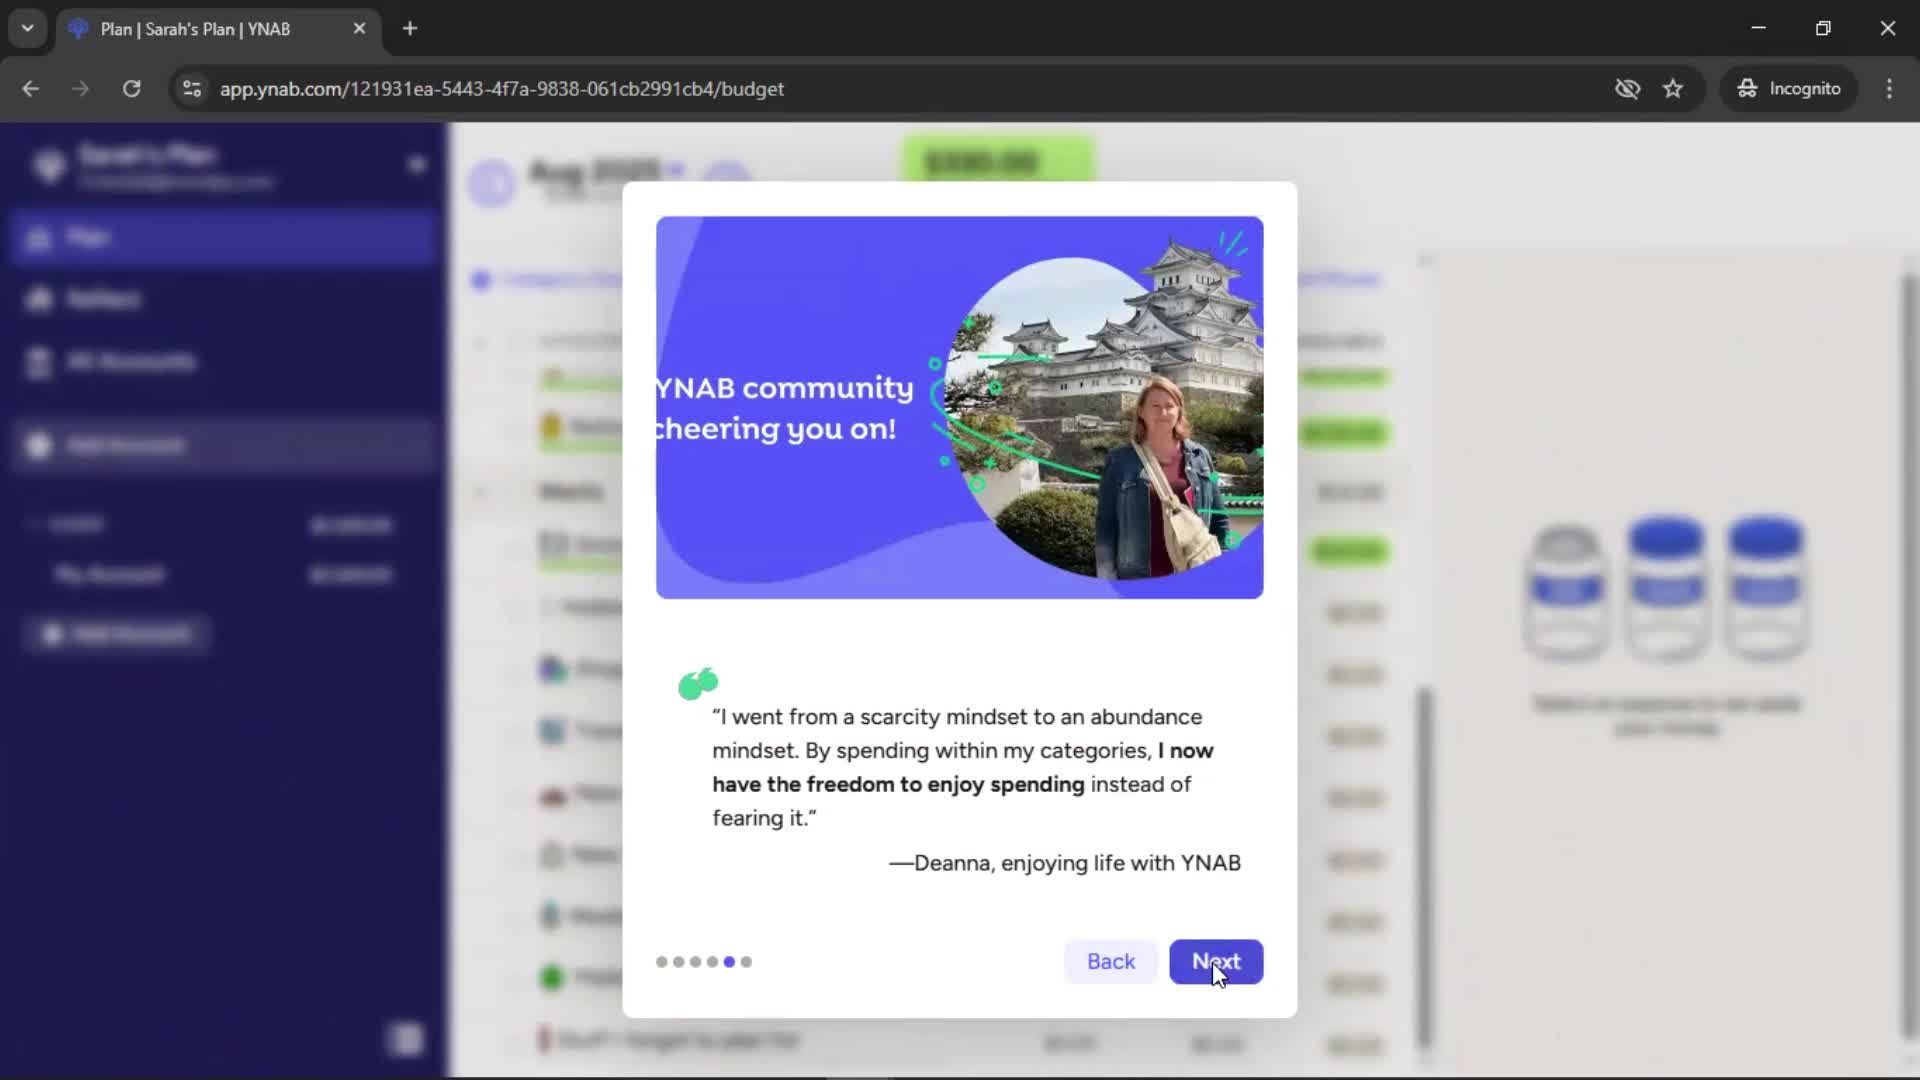1920x1080 pixels.
Task: Open a new browser tab
Action: tap(410, 29)
